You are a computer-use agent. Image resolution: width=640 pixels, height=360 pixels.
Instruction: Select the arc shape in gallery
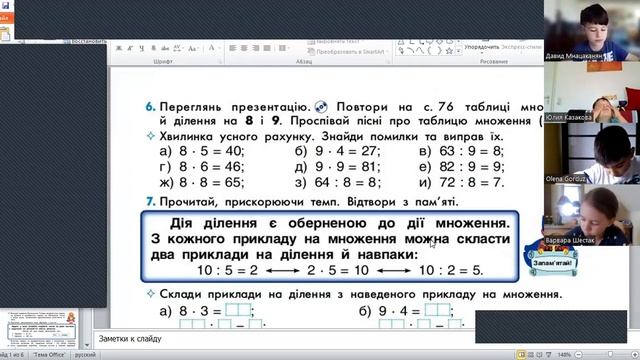[411, 51]
